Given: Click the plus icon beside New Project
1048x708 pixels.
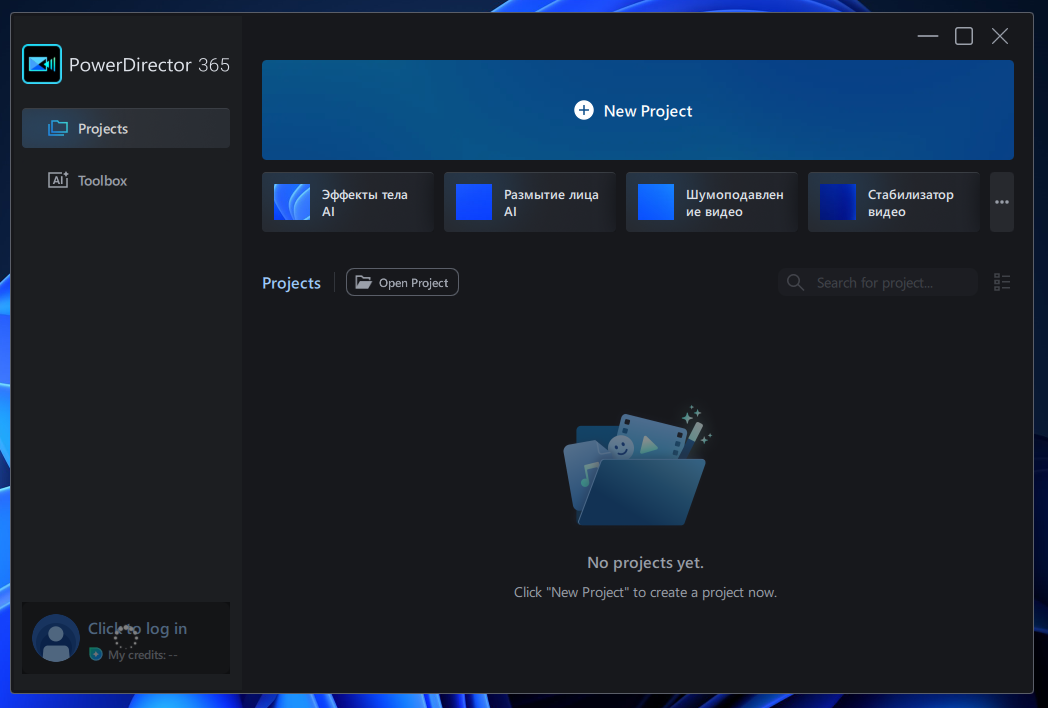Looking at the screenshot, I should 584,111.
